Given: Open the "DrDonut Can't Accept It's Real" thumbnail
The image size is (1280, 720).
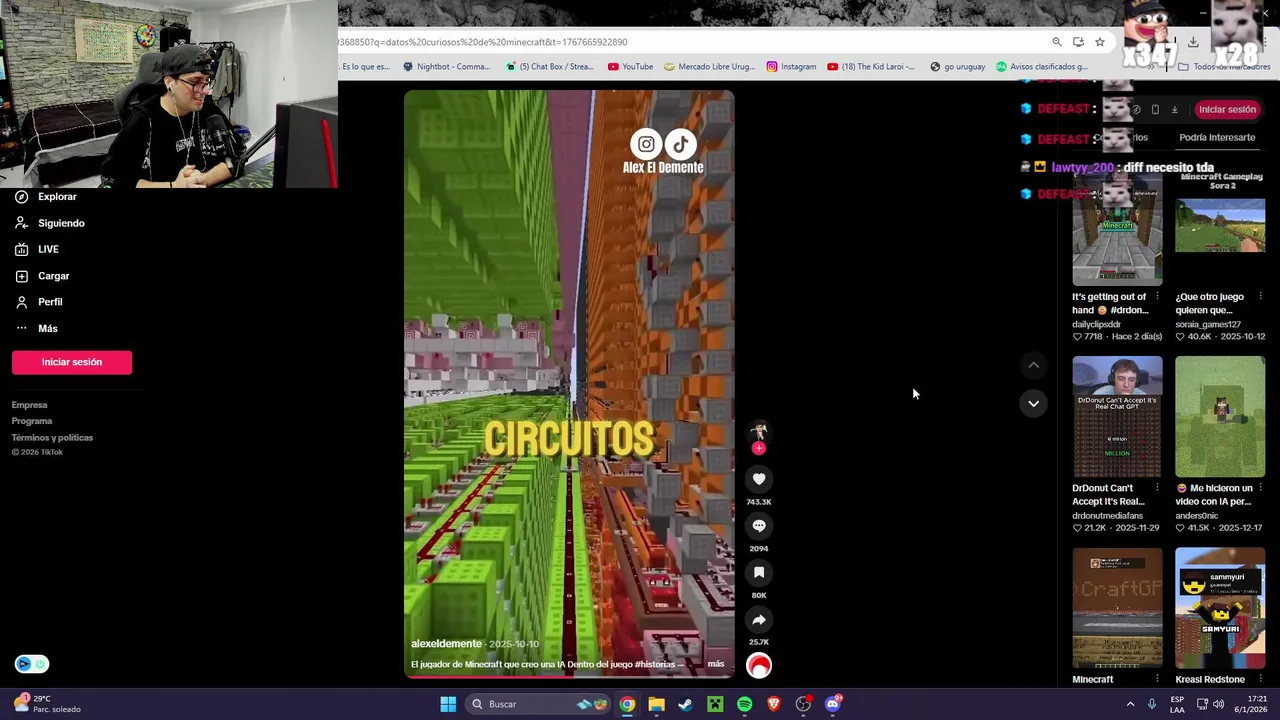Looking at the screenshot, I should (x=1117, y=417).
